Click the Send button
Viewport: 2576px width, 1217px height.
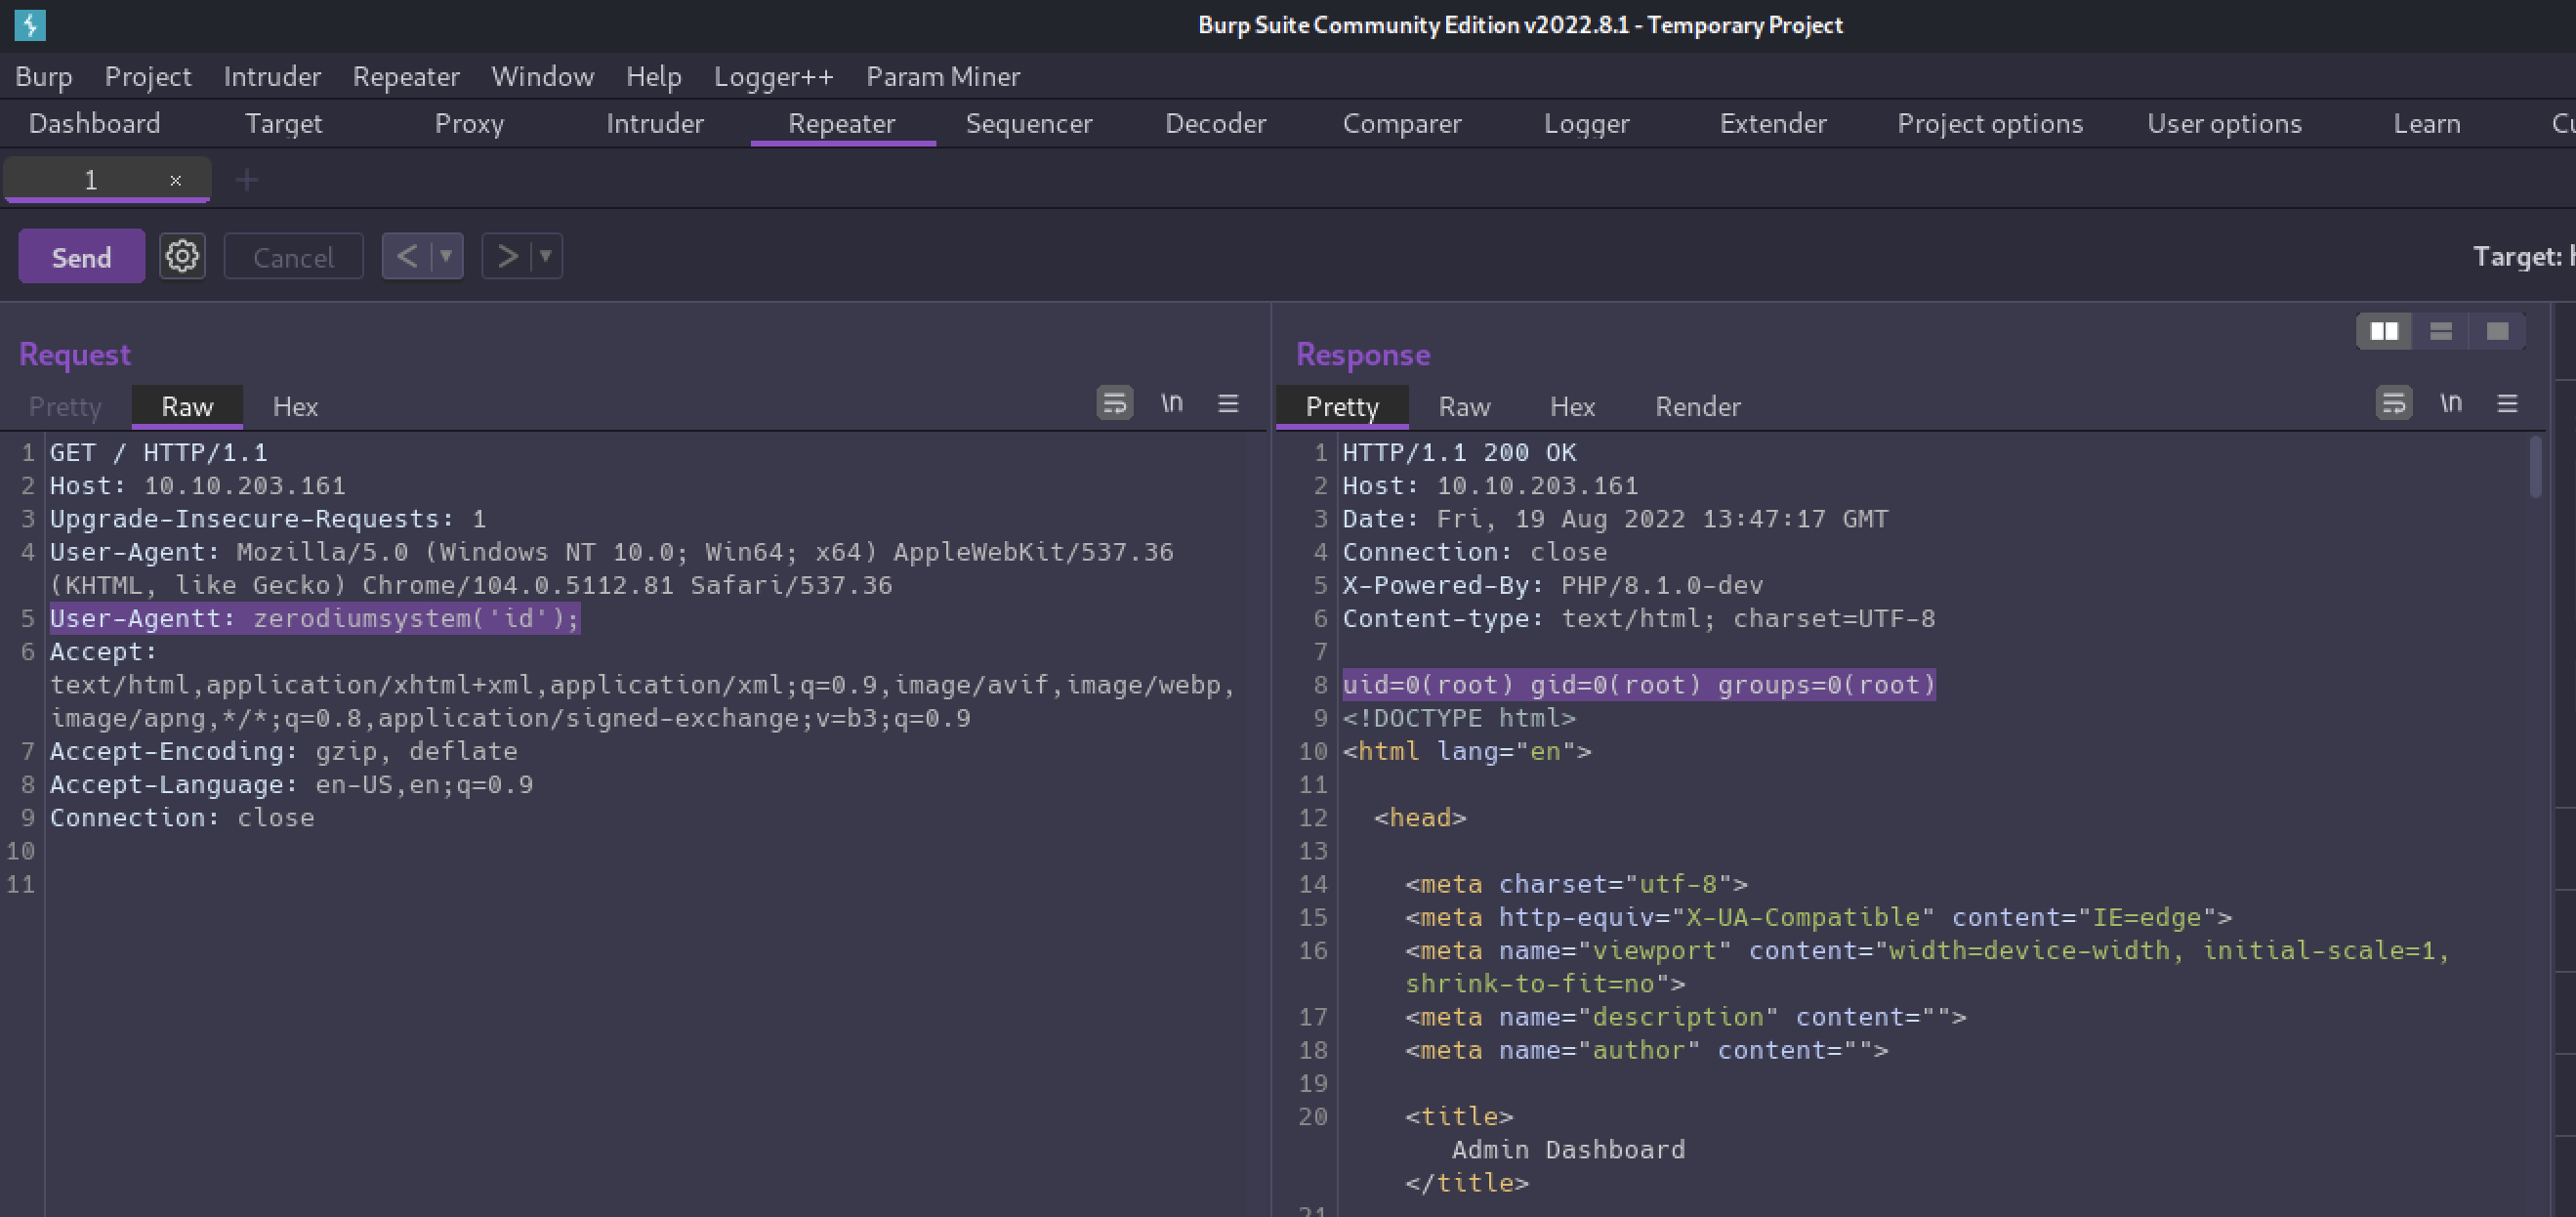[81, 257]
